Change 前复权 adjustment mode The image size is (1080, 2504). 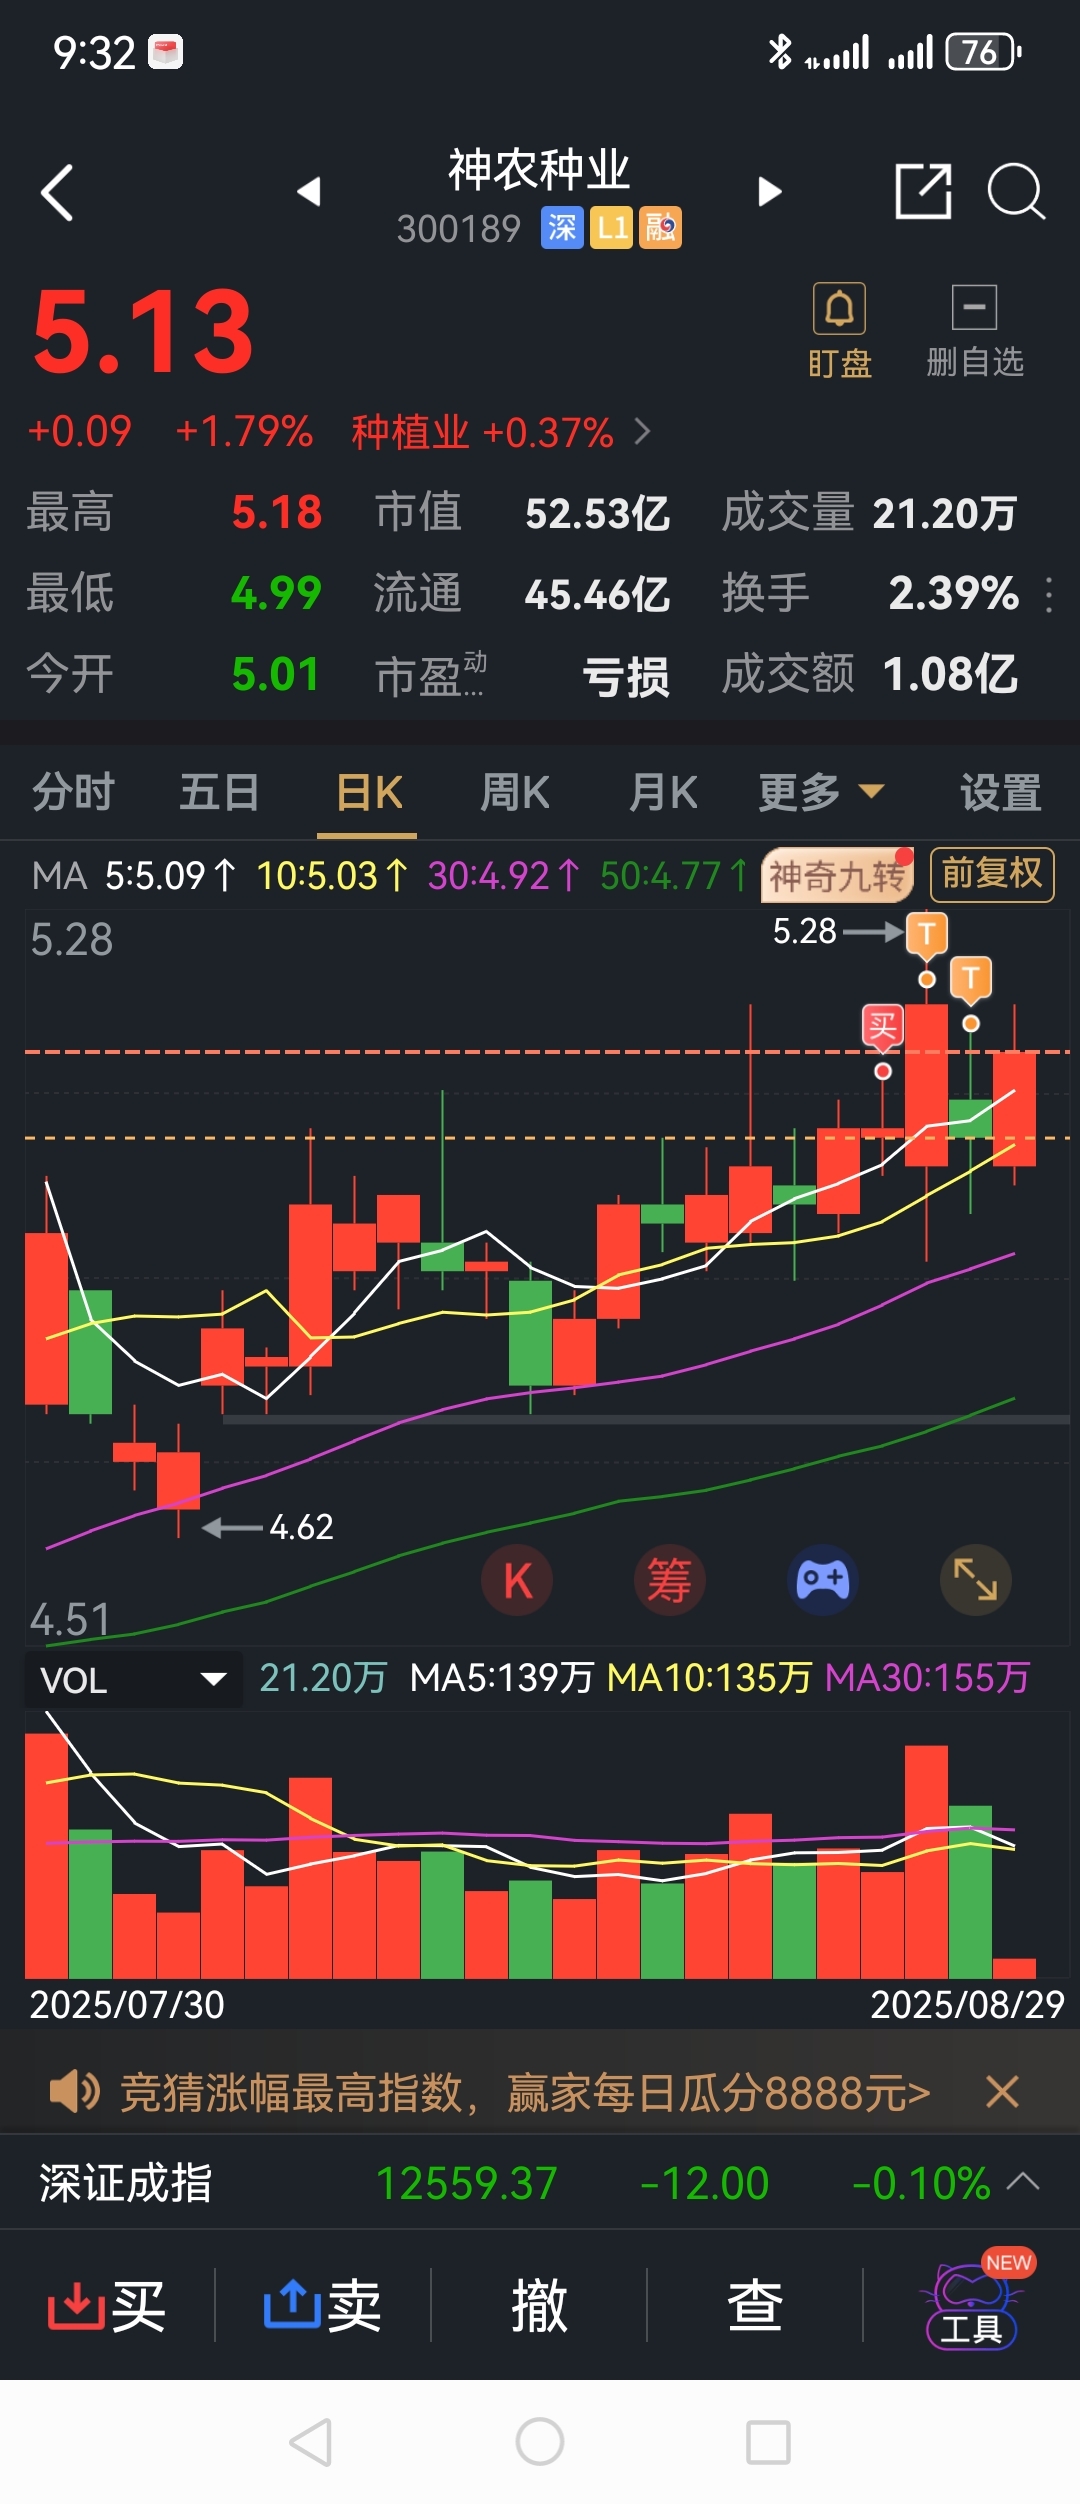pos(992,875)
